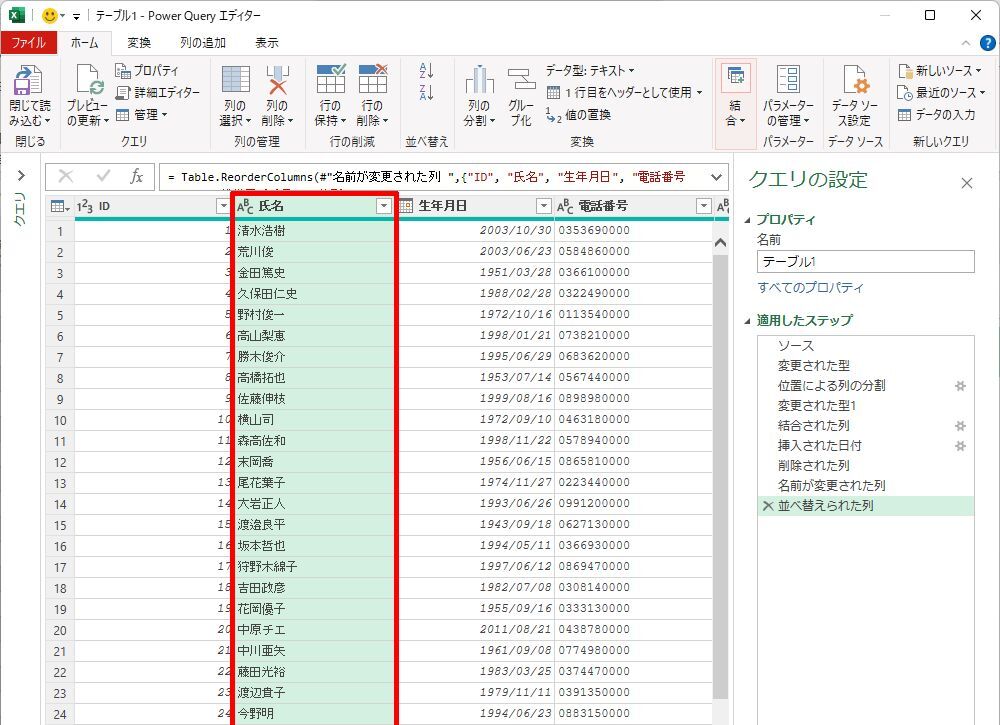The height and width of the screenshot is (725, 1000).
Task: Open the 列の追加 ribbon tab
Action: pyautogui.click(x=203, y=43)
